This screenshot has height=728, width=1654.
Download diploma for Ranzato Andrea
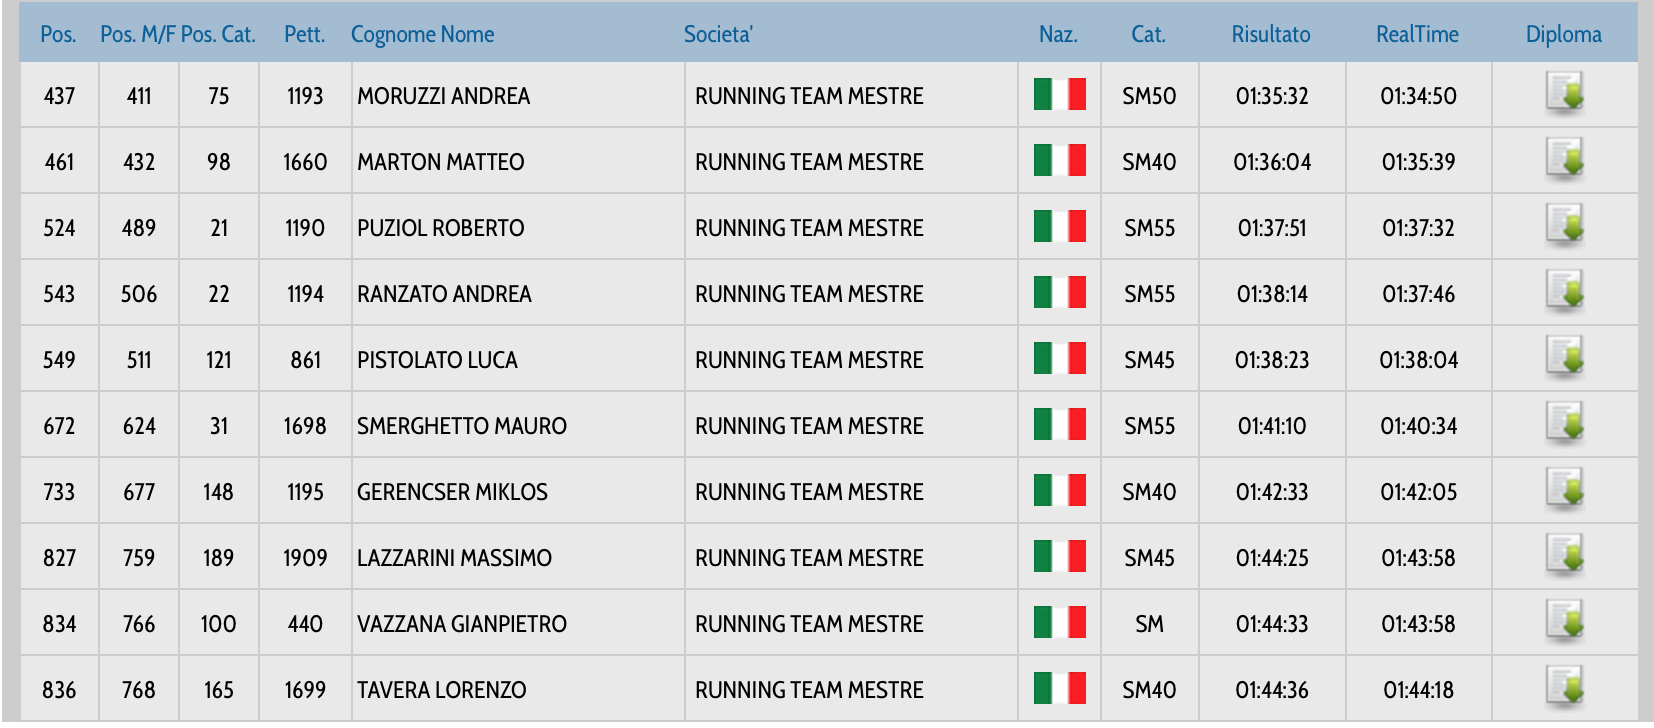(x=1564, y=293)
